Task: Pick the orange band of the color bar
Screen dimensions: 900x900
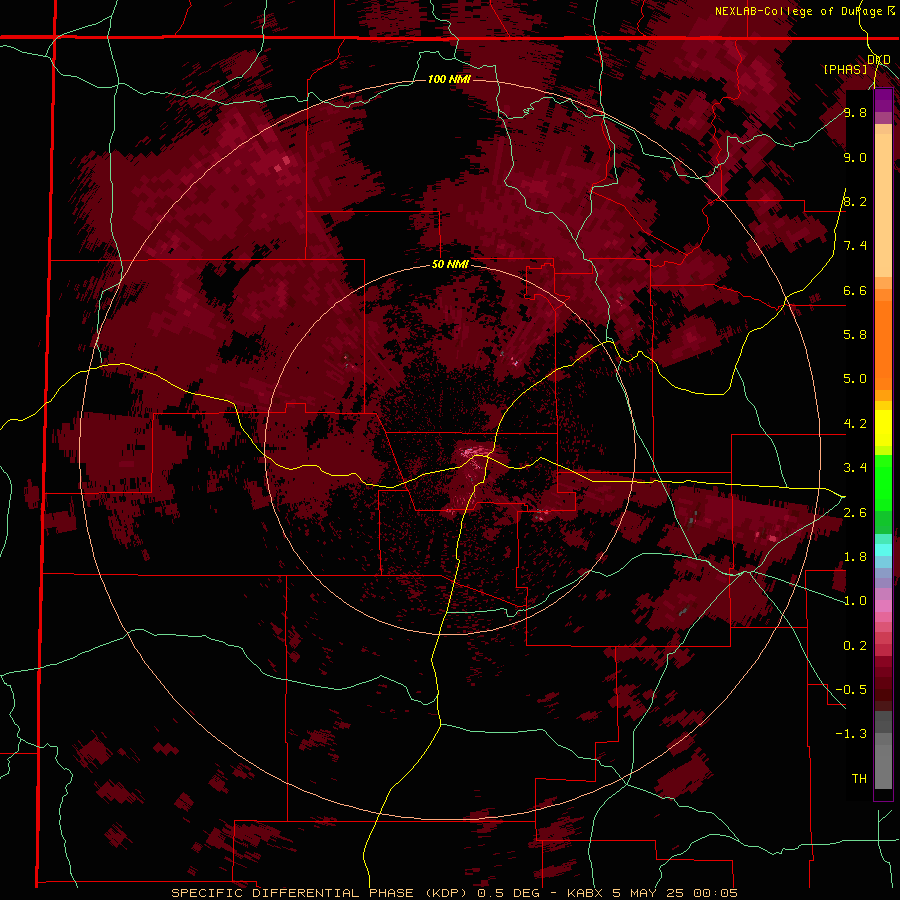Action: coord(883,346)
